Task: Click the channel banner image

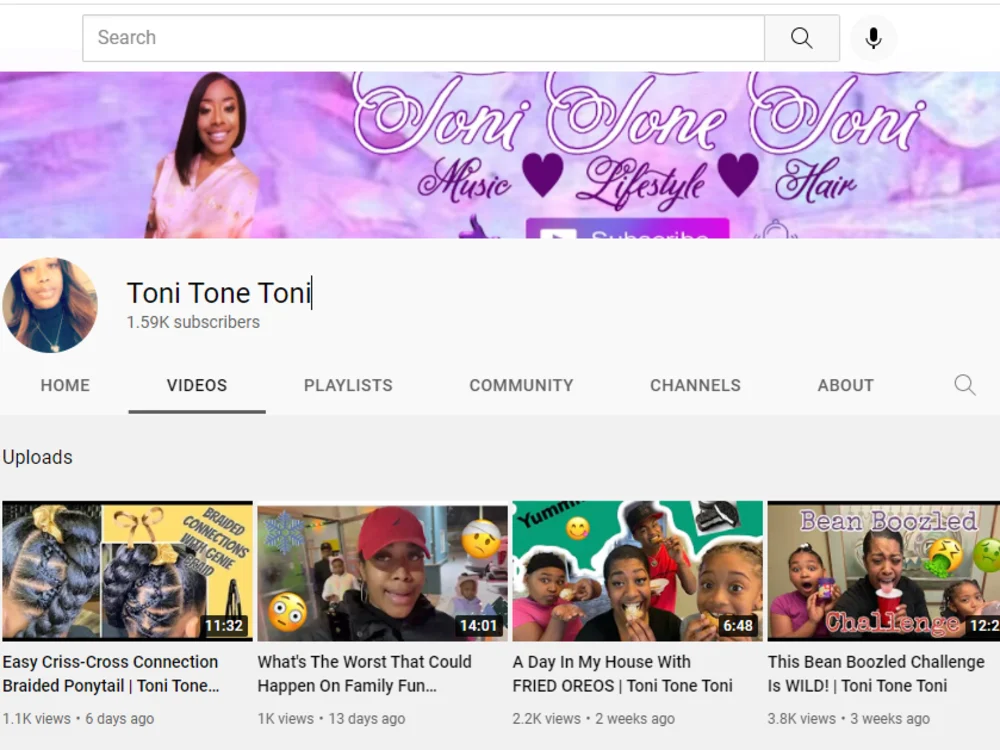Action: 500,155
